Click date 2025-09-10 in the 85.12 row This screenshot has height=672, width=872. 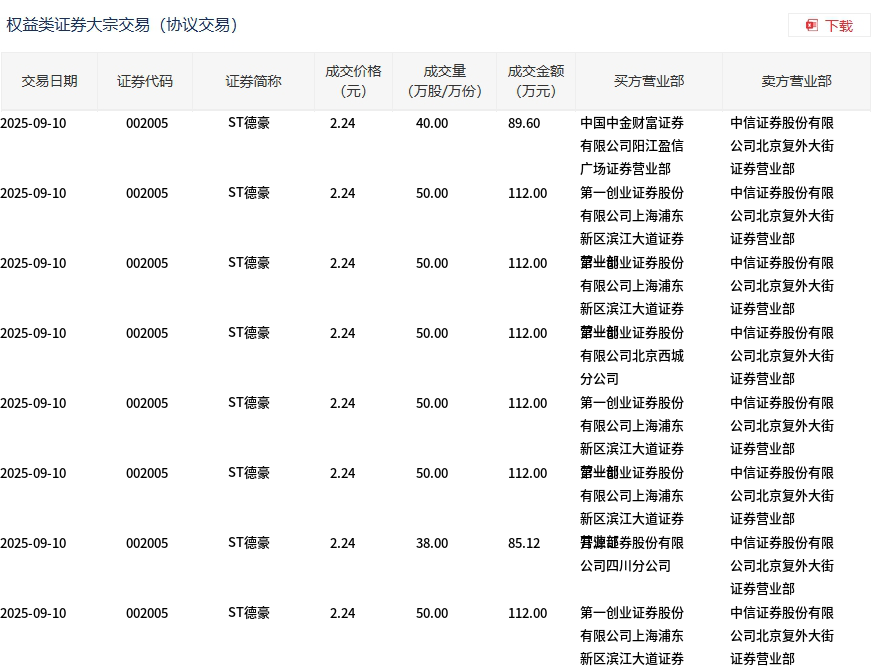point(33,543)
